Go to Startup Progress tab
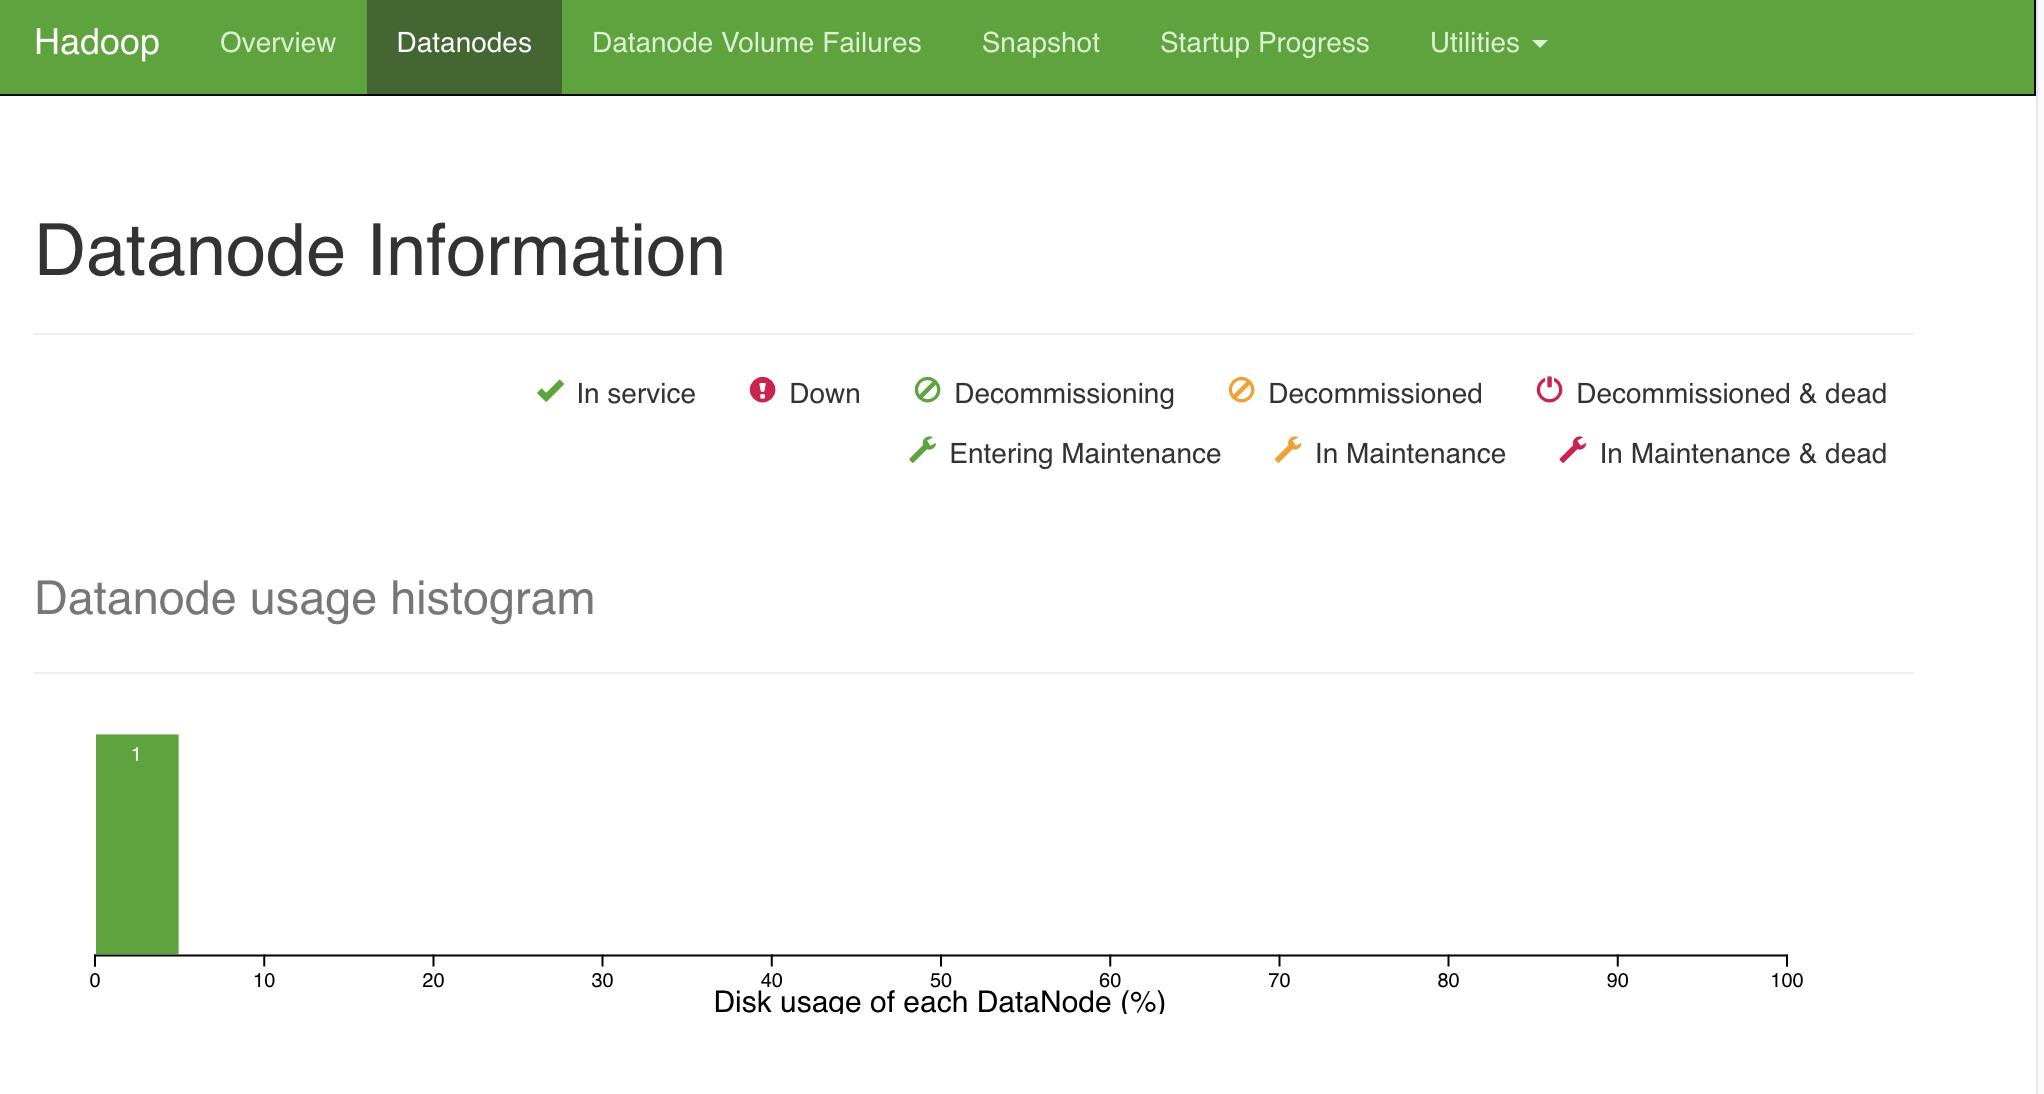The image size is (2044, 1094). (1264, 43)
